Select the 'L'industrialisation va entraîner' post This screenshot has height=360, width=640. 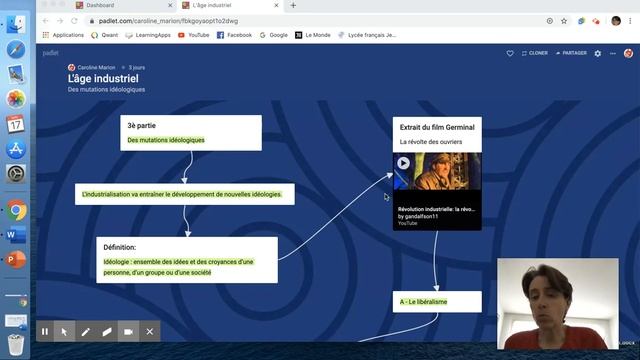point(184,194)
